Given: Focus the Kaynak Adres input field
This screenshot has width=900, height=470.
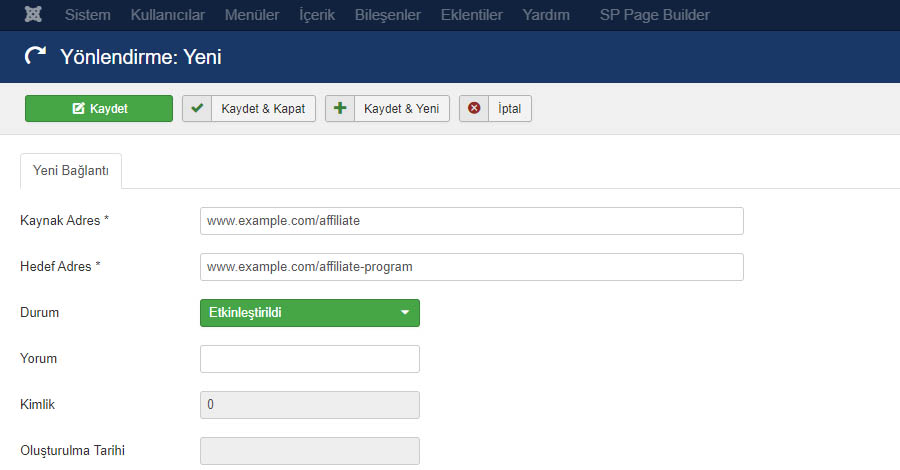Looking at the screenshot, I should pos(472,221).
